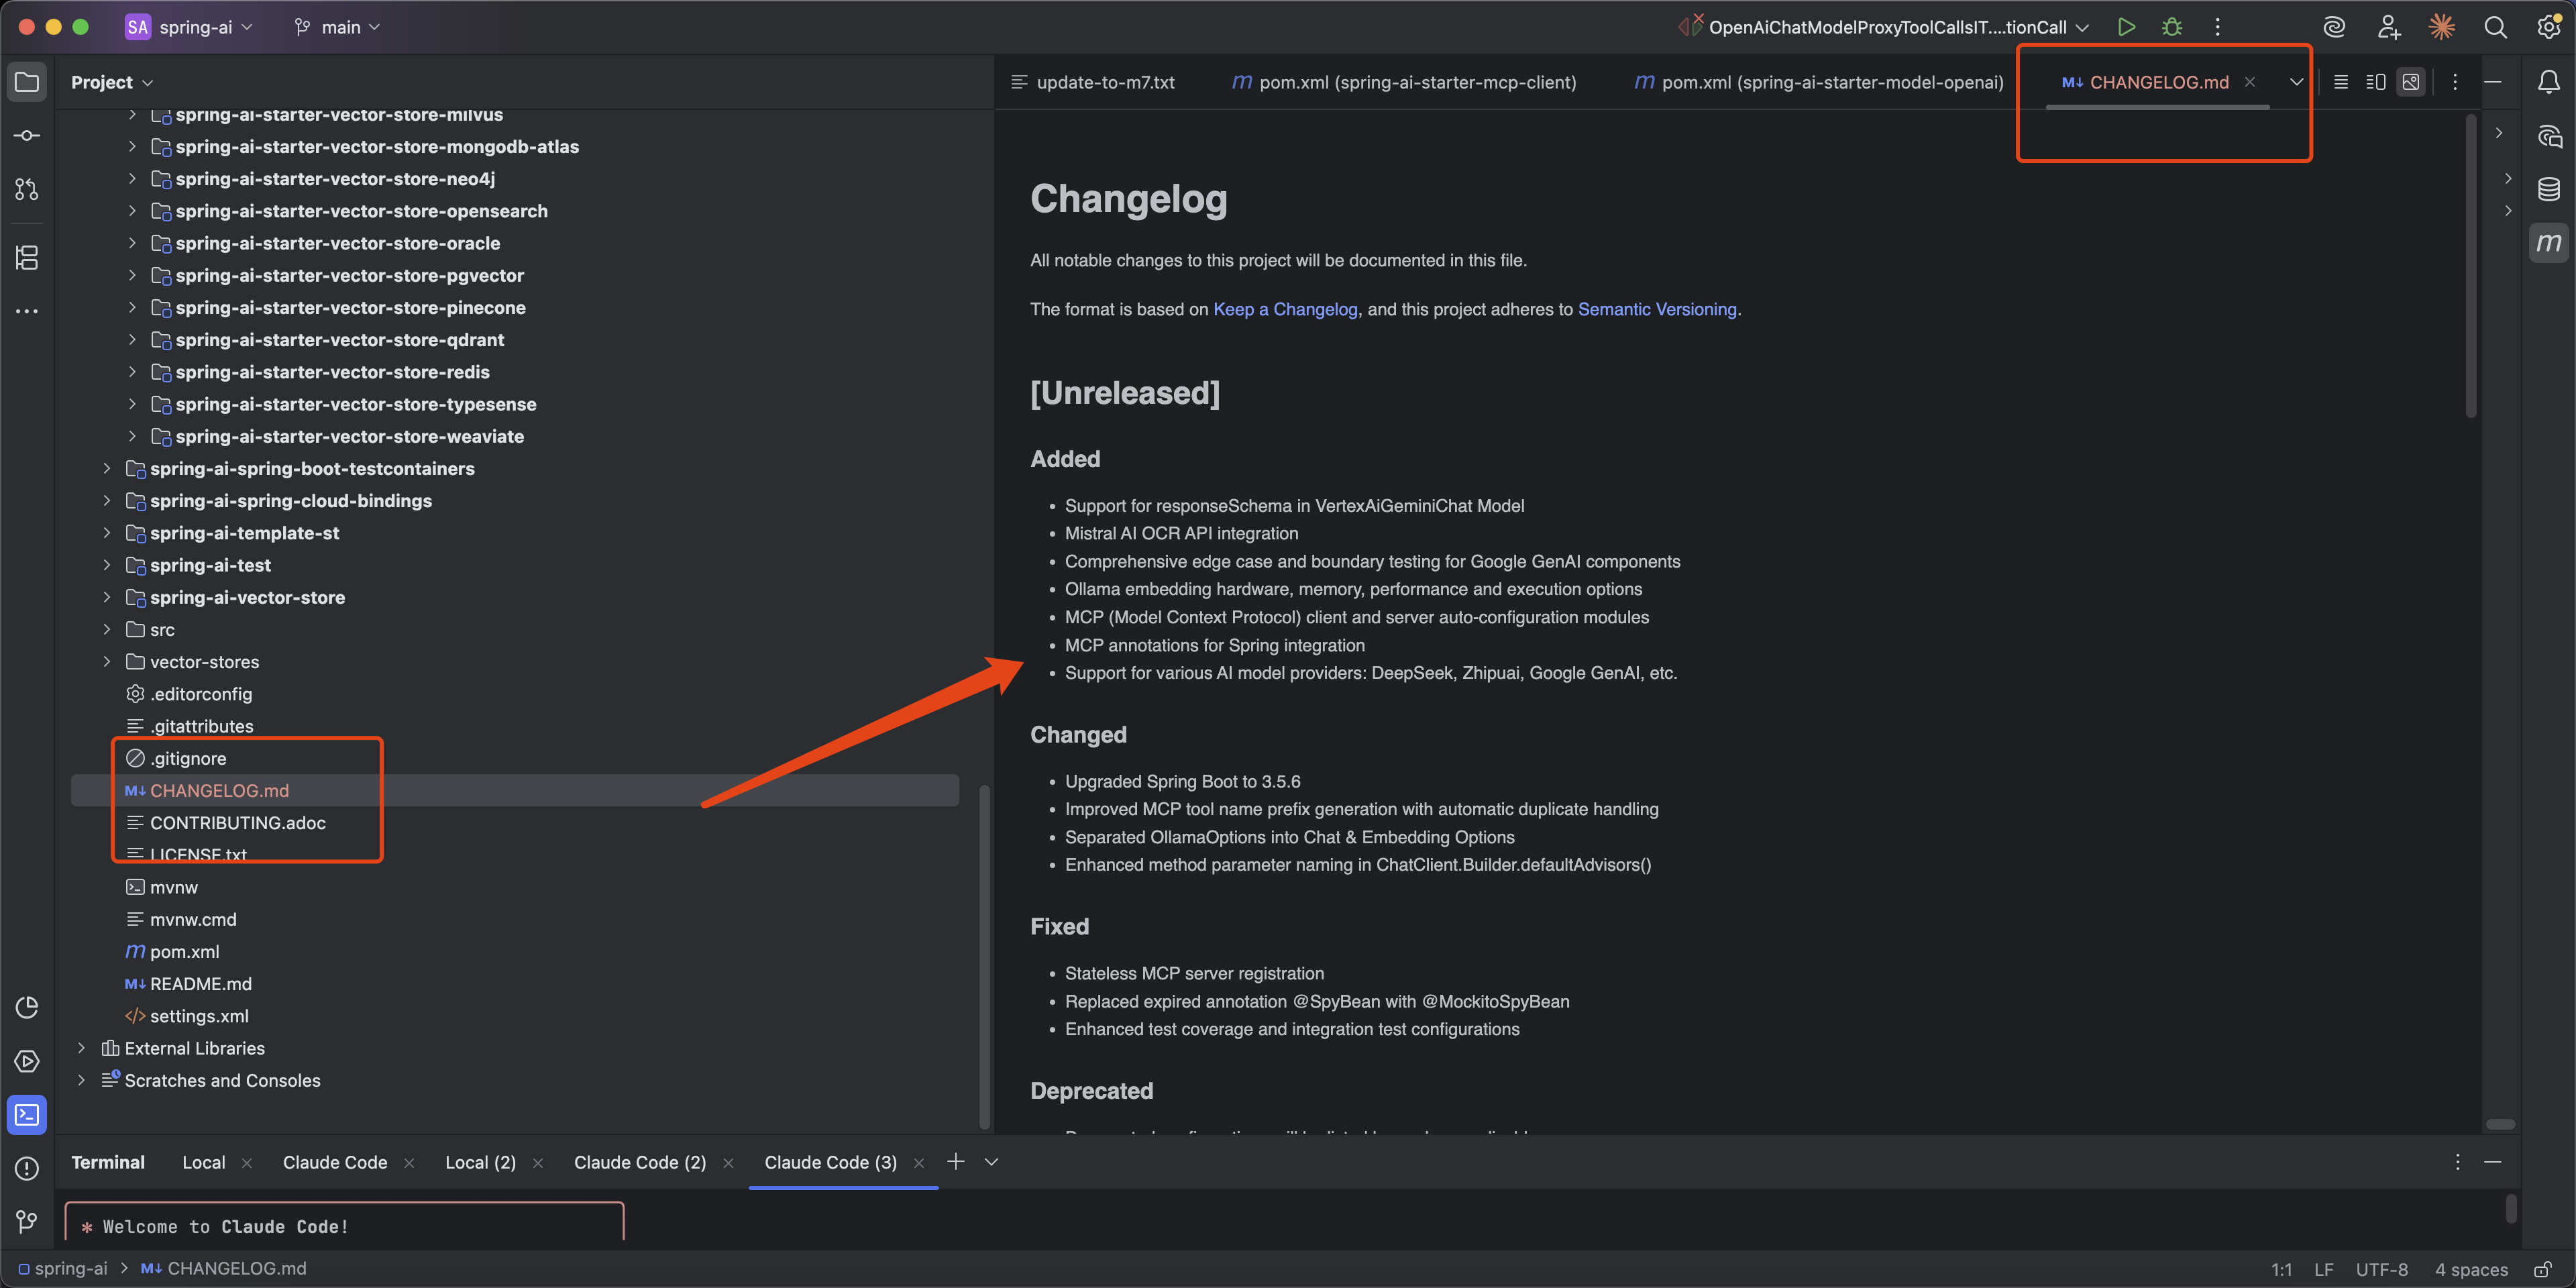Switch markdown view to editor only

(x=2340, y=82)
